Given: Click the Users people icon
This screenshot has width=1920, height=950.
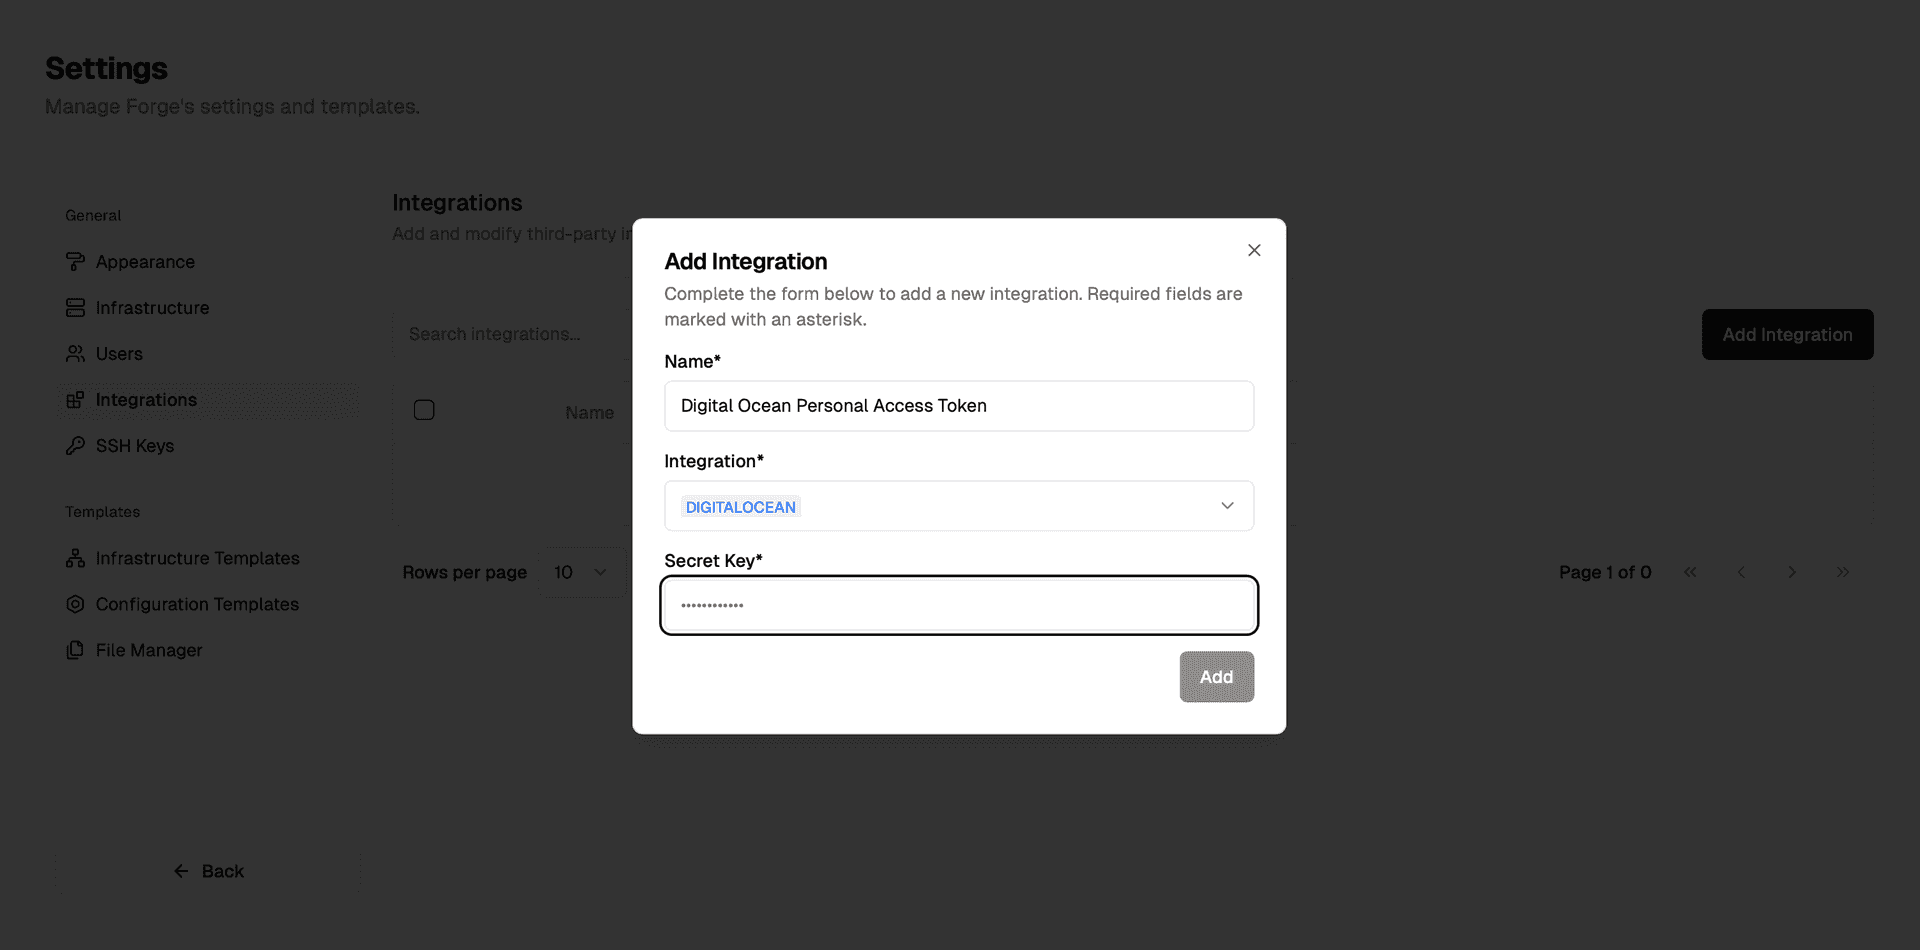Looking at the screenshot, I should (x=75, y=354).
